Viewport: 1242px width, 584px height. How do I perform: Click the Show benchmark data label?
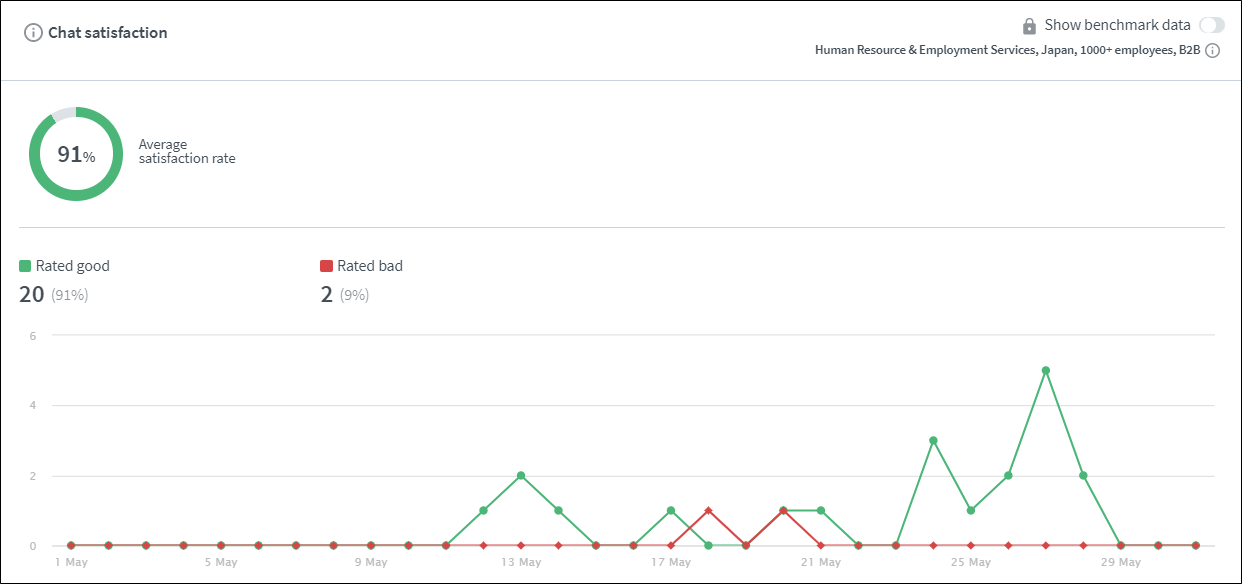1117,25
